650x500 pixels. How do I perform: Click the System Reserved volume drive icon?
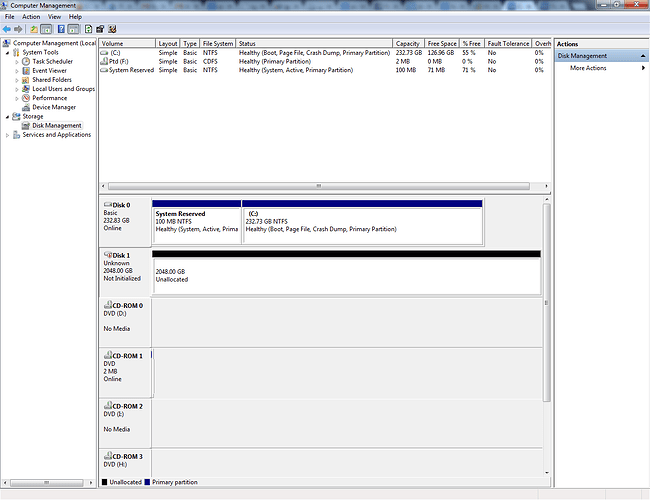coord(104,70)
